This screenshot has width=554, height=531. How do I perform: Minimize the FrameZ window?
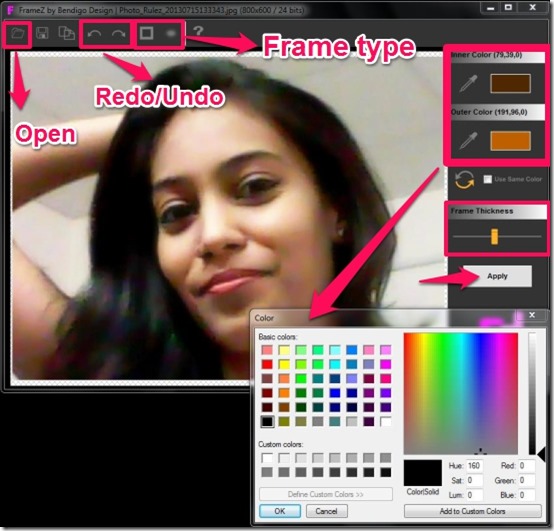click(490, 8)
